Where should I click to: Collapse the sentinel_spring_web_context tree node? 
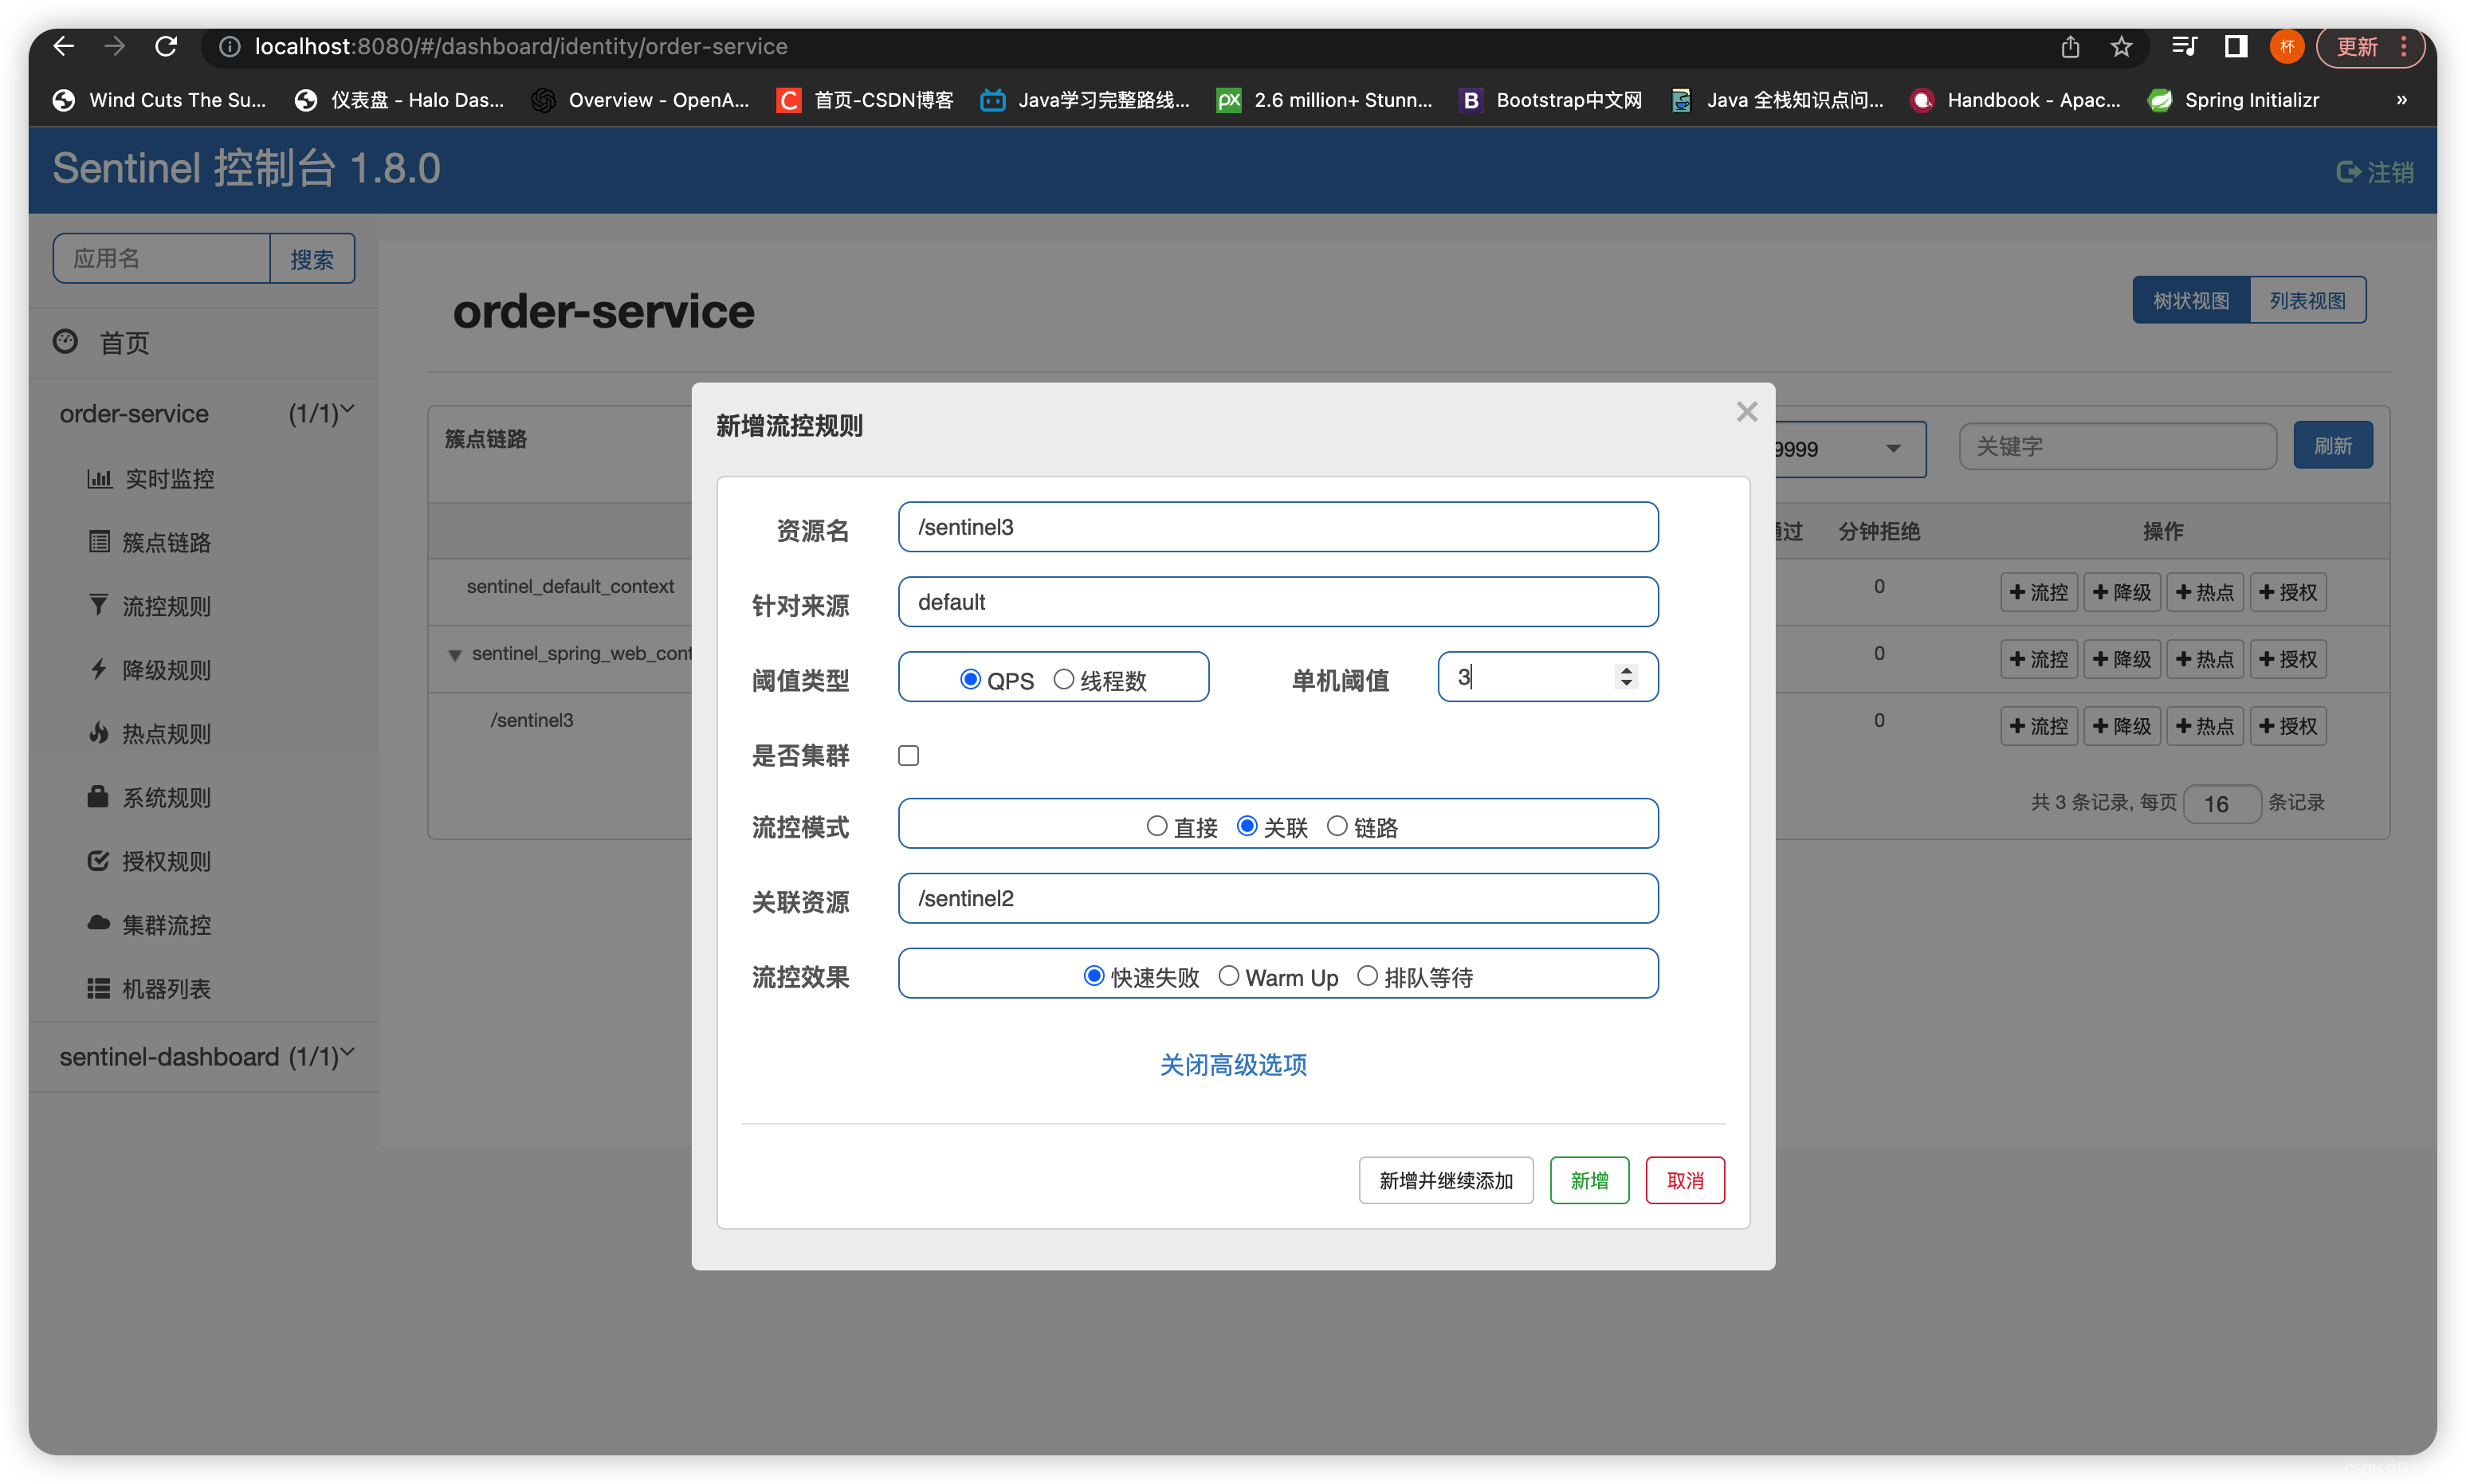(455, 655)
